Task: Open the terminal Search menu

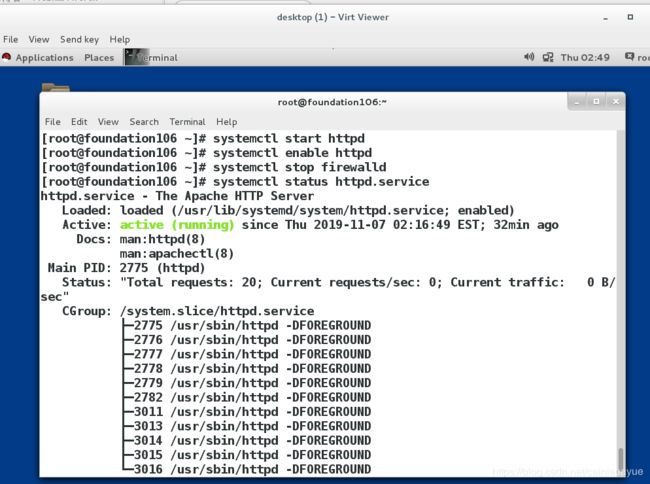Action: tap(144, 122)
